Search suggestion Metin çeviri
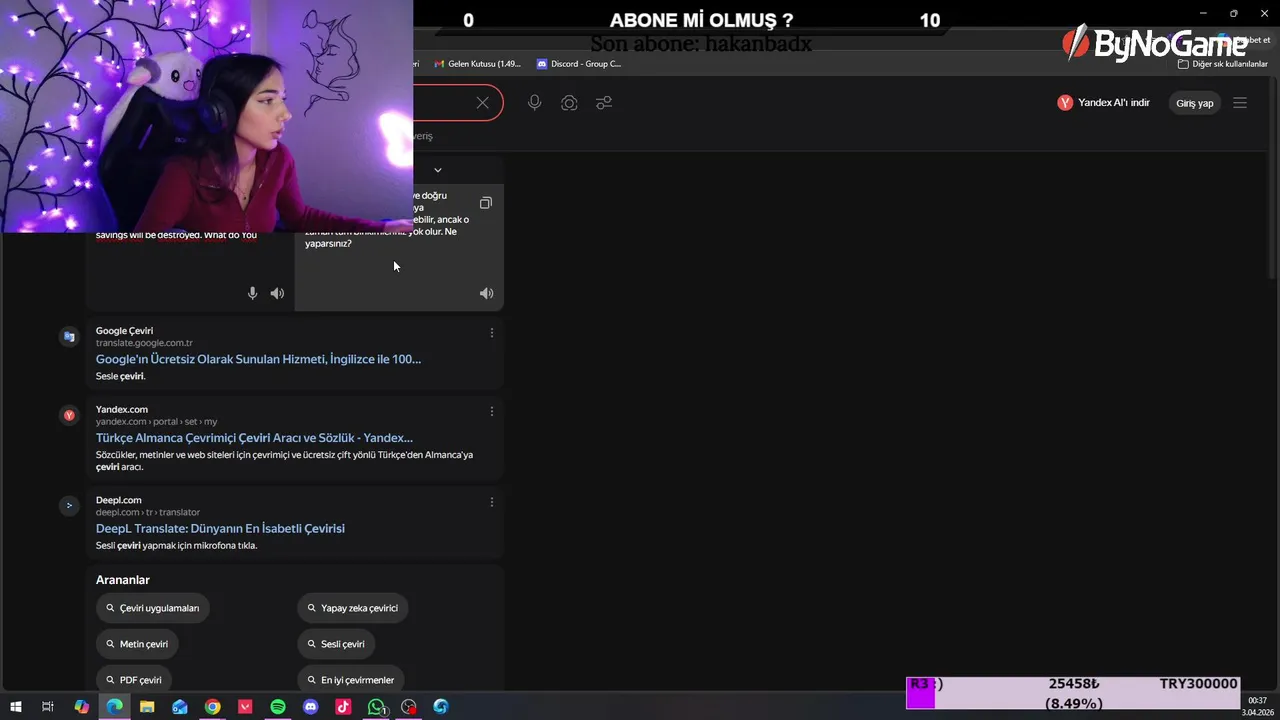Screen dimensions: 1280x720 (x=137, y=644)
